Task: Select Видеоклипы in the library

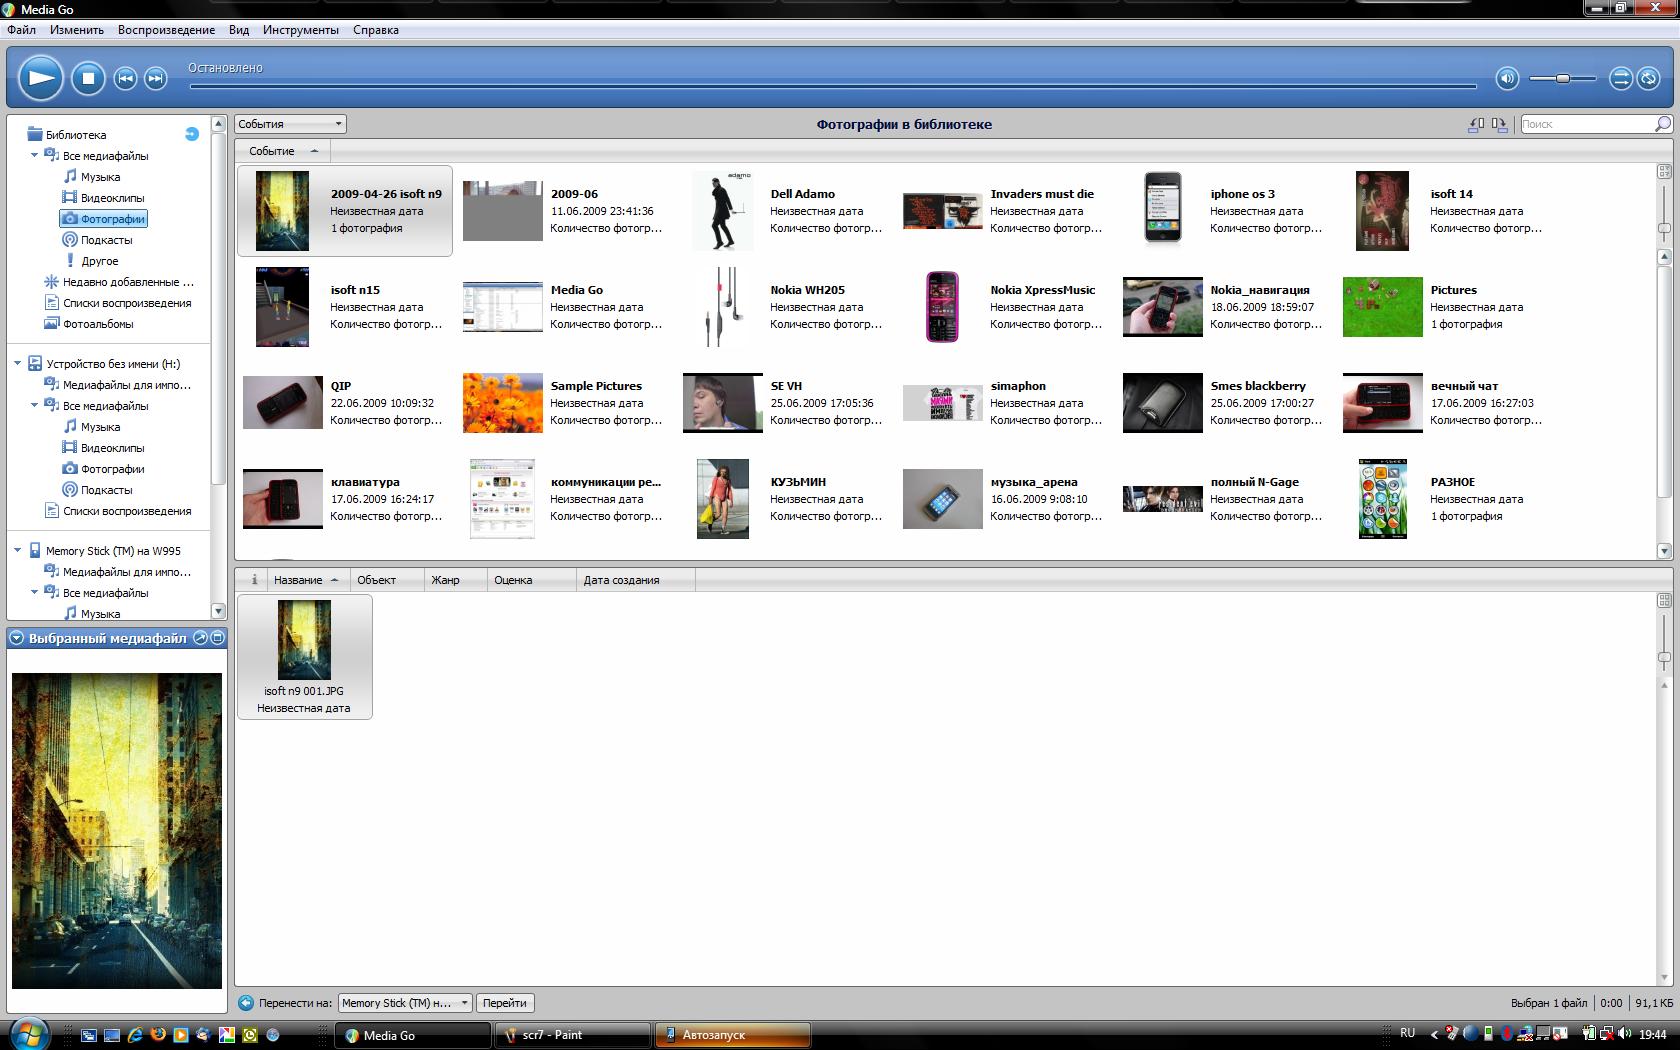Action: 103,198
